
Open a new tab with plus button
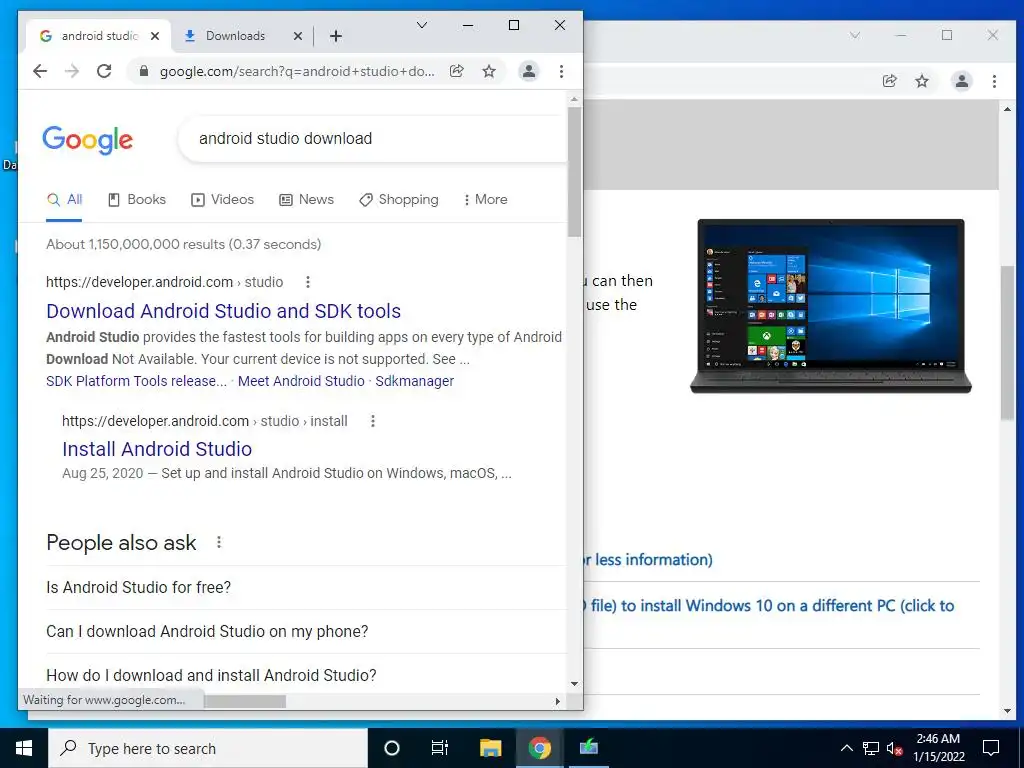click(336, 36)
